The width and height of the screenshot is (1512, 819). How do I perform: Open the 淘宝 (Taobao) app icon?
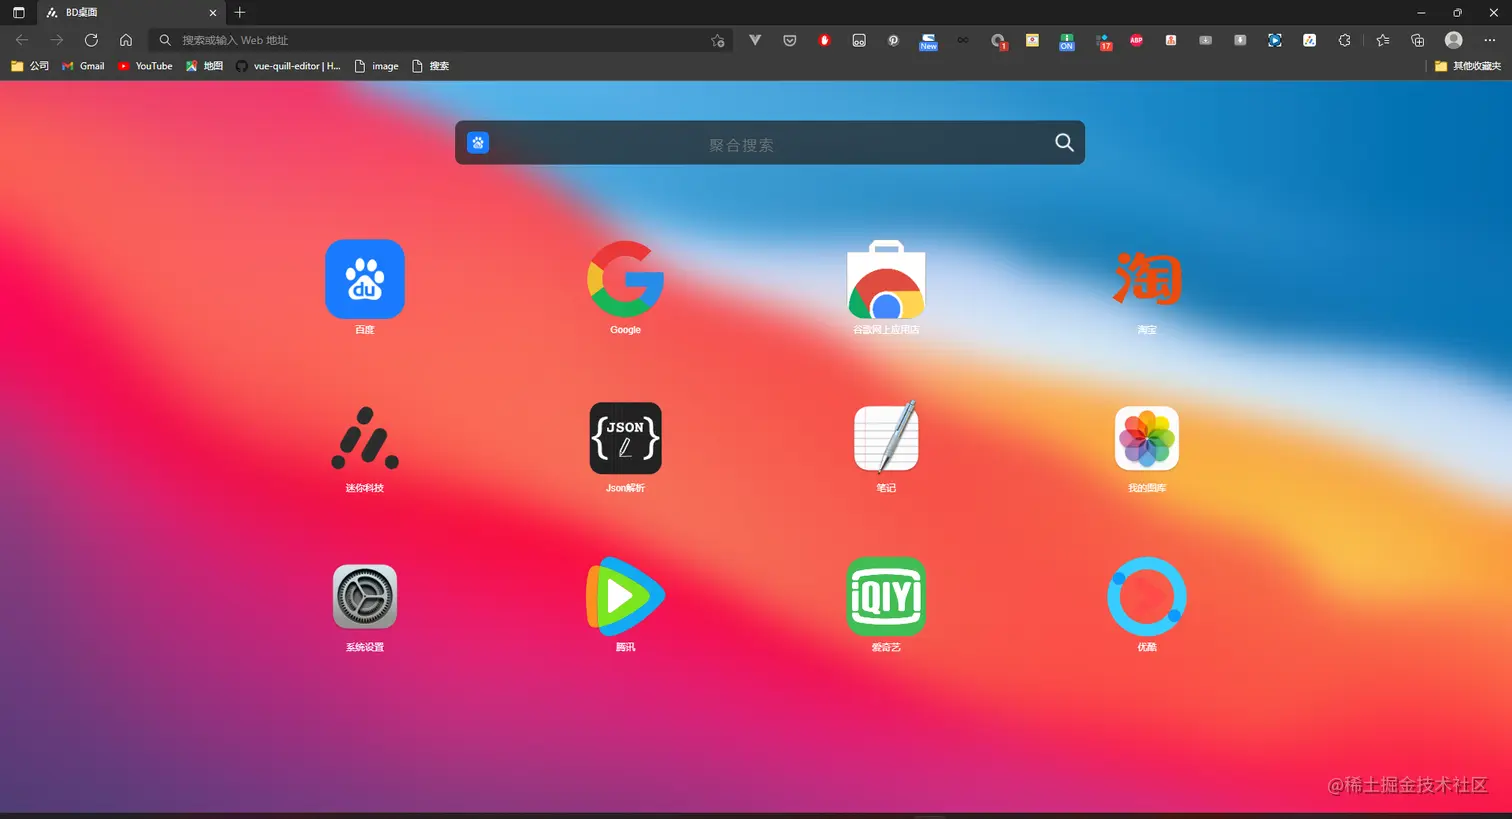[1147, 279]
